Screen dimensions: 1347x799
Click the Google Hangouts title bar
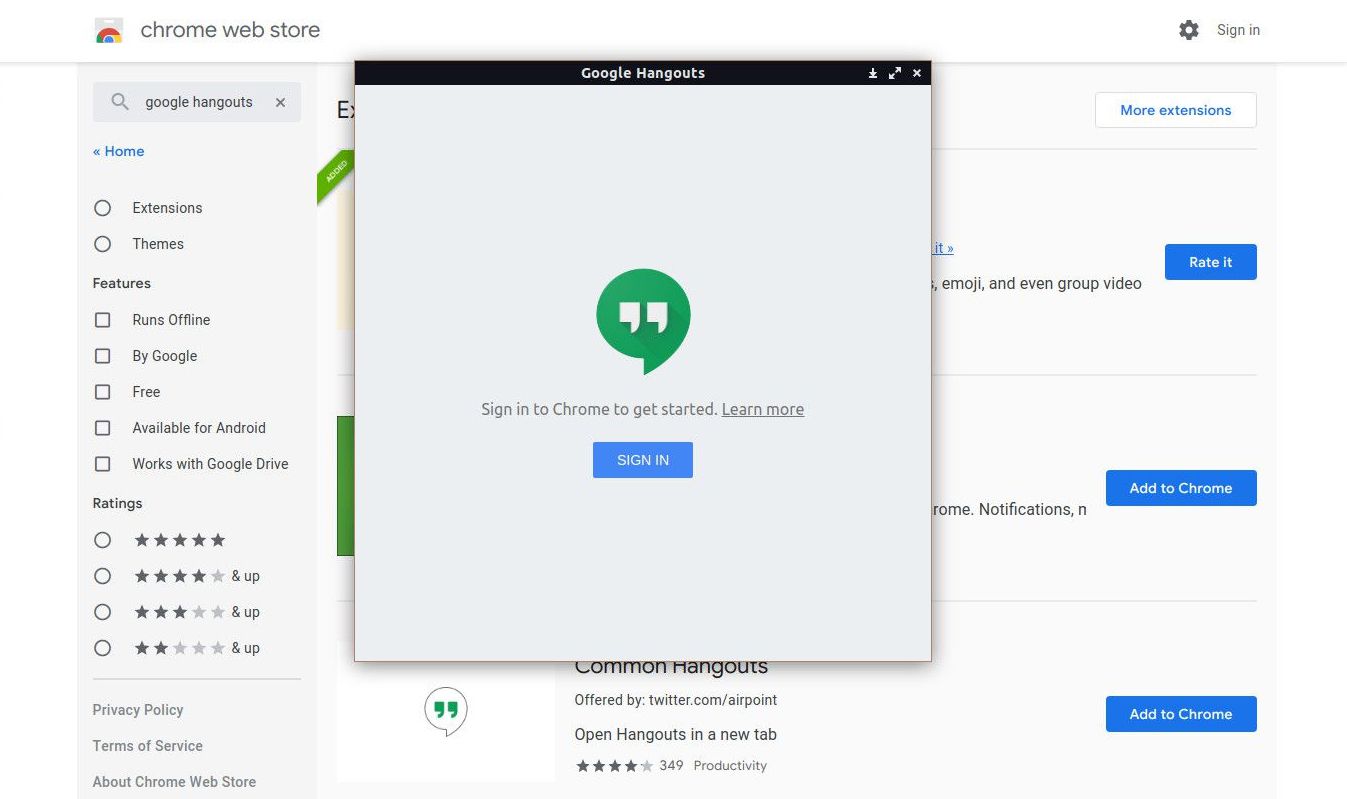(643, 73)
